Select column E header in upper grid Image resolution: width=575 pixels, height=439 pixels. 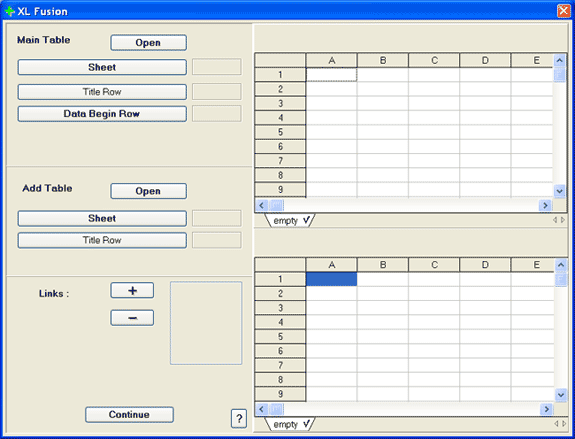point(532,61)
